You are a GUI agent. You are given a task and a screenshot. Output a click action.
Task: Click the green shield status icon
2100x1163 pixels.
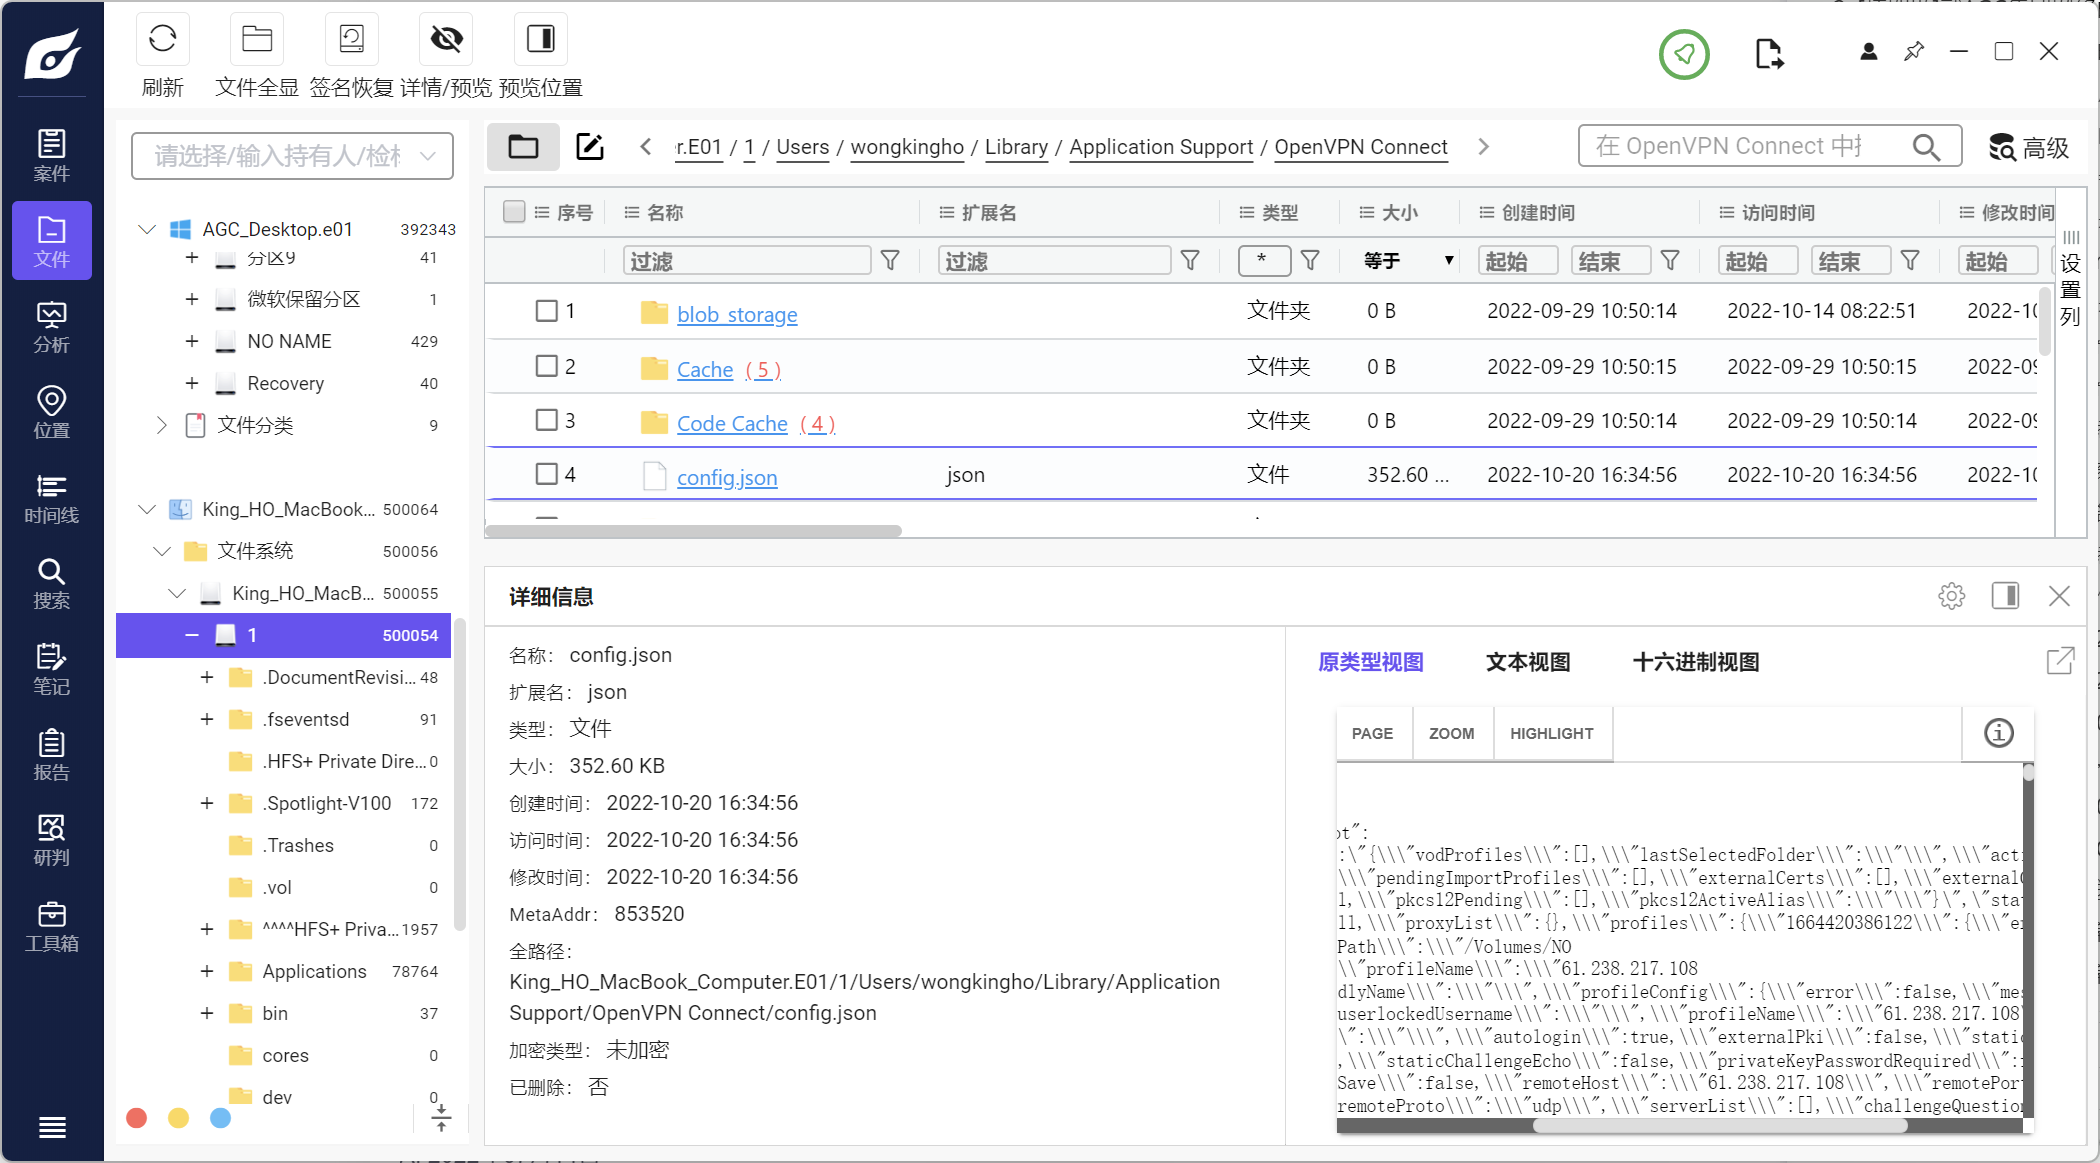click(1684, 53)
